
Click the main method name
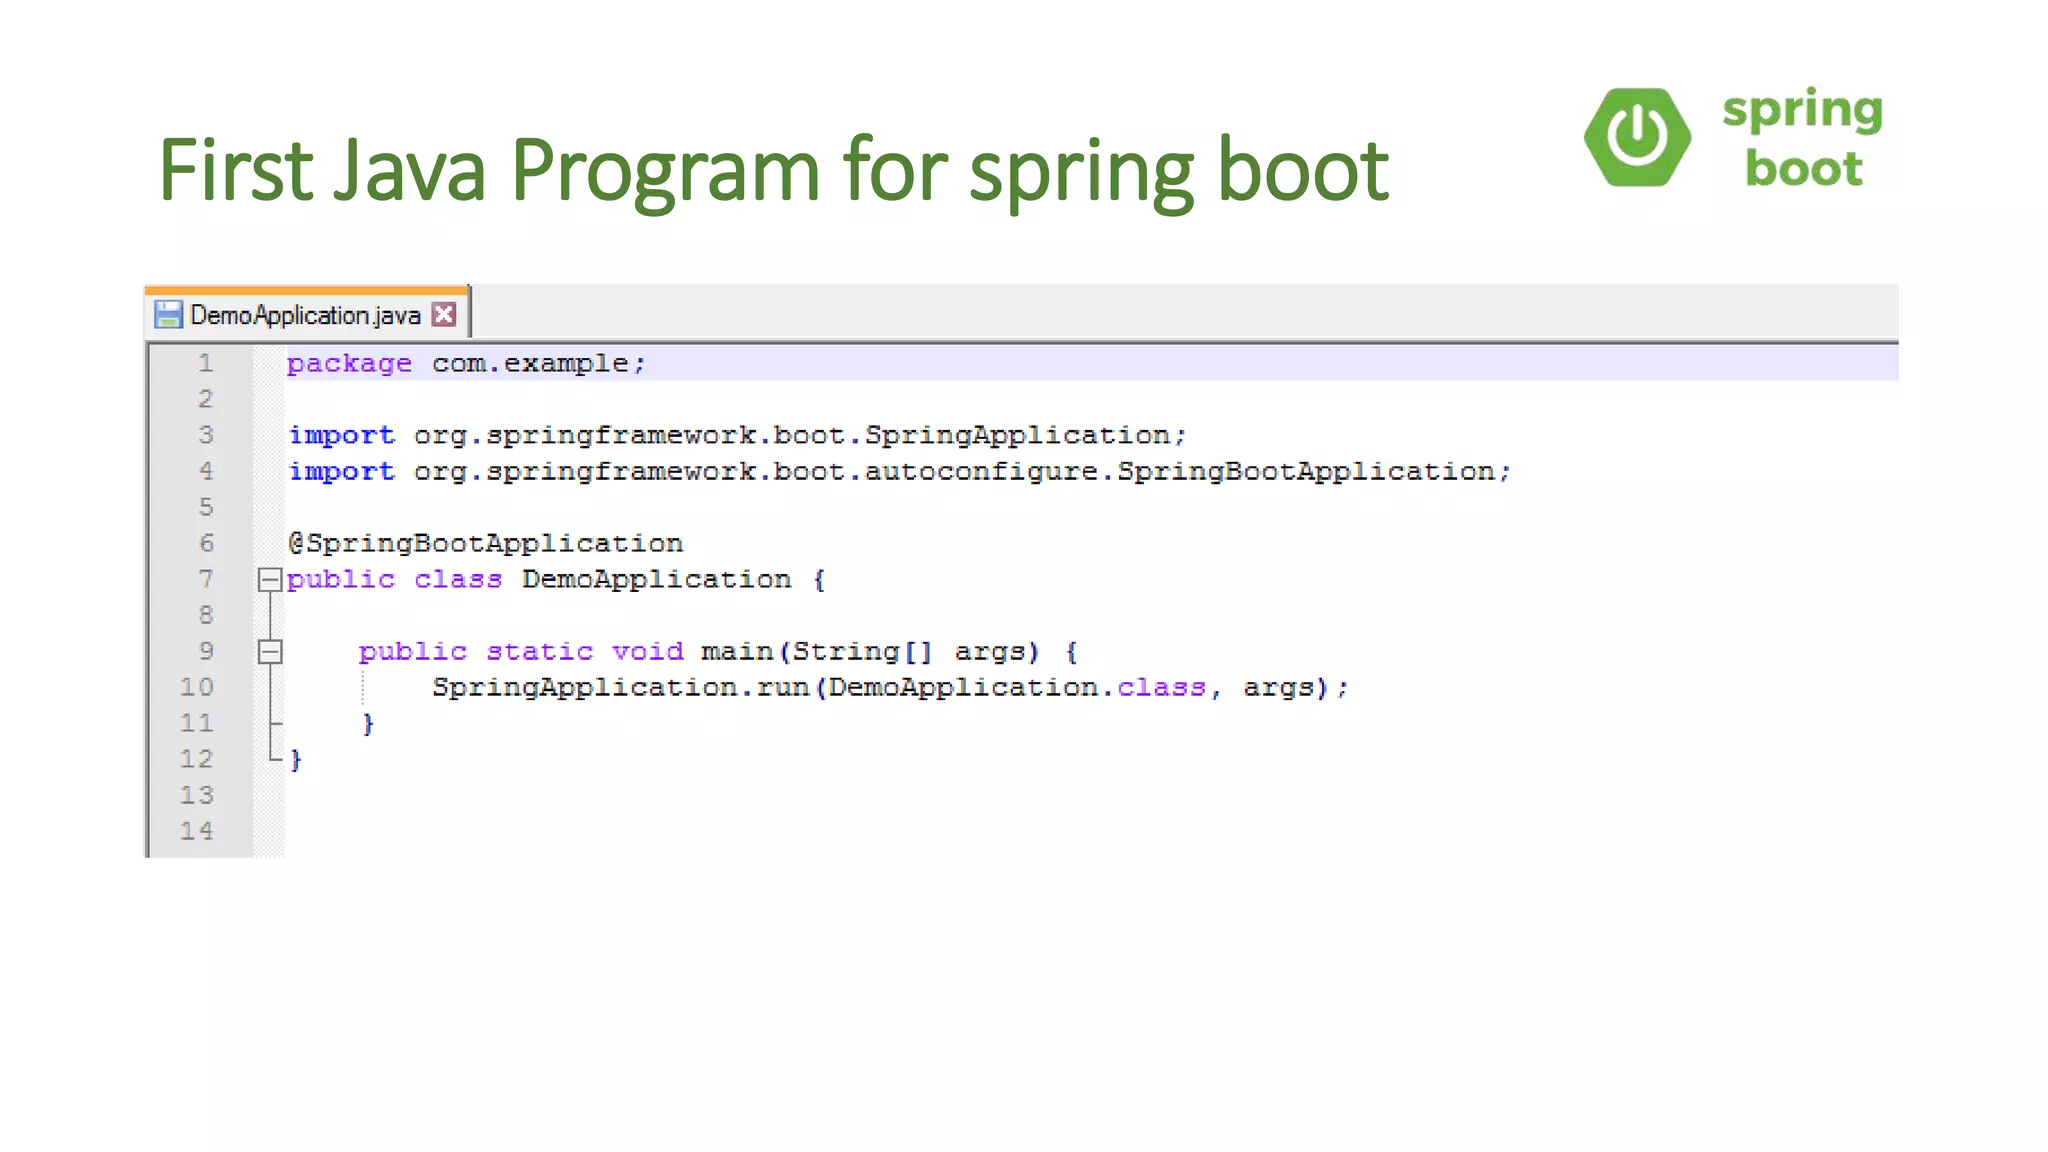click(x=737, y=652)
